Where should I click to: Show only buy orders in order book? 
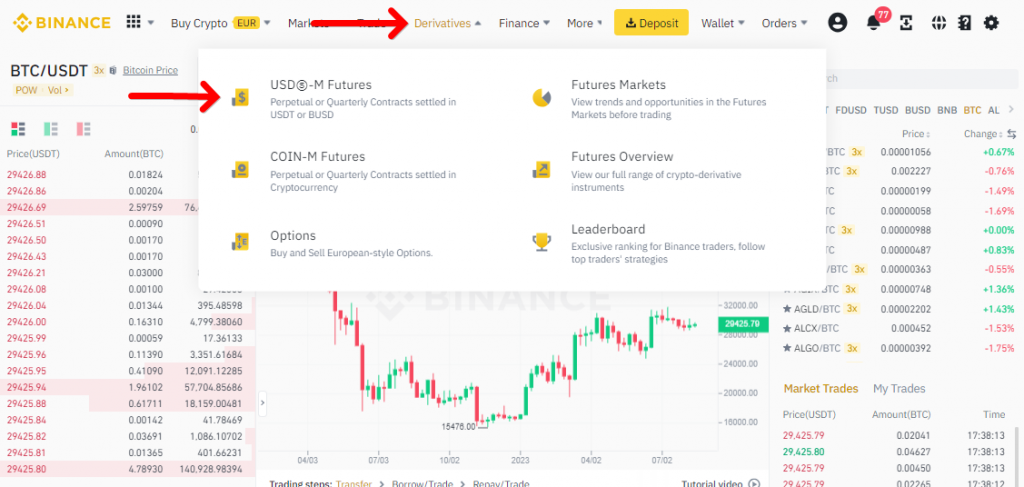point(50,129)
